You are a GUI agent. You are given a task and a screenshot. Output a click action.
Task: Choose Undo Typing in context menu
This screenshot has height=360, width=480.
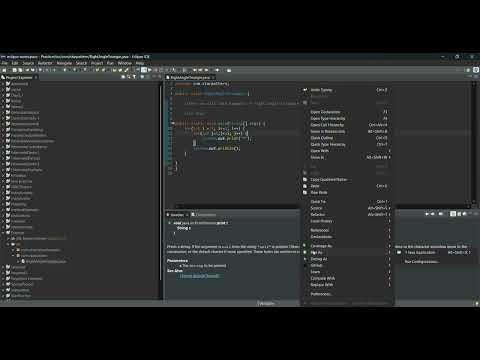[x=347, y=90]
